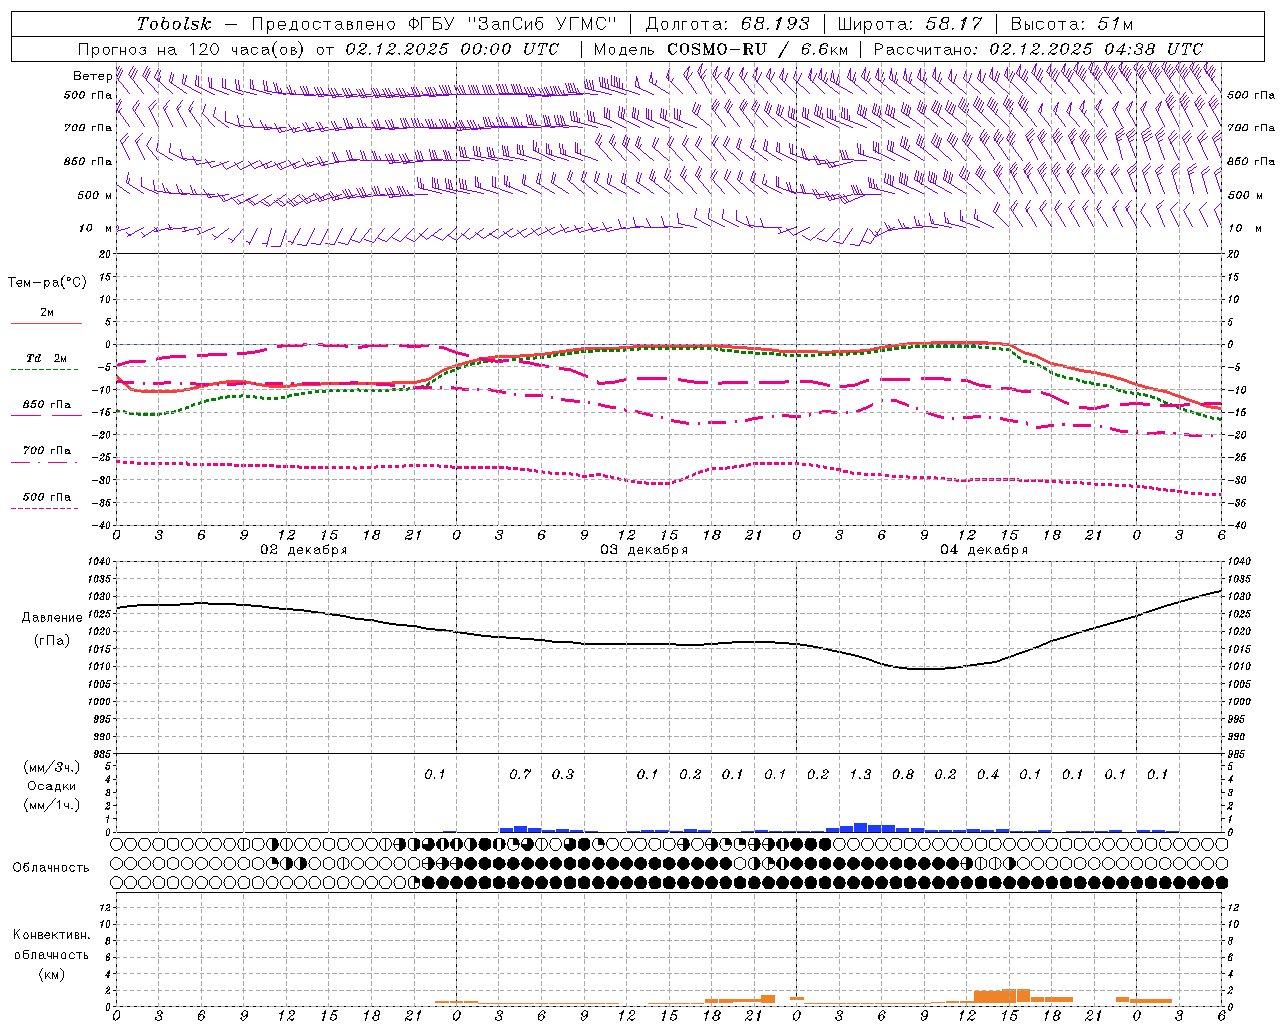Viewport: 1280px width, 1024px height.
Task: Click the "Осадки" precipitation label
Action: [52, 786]
